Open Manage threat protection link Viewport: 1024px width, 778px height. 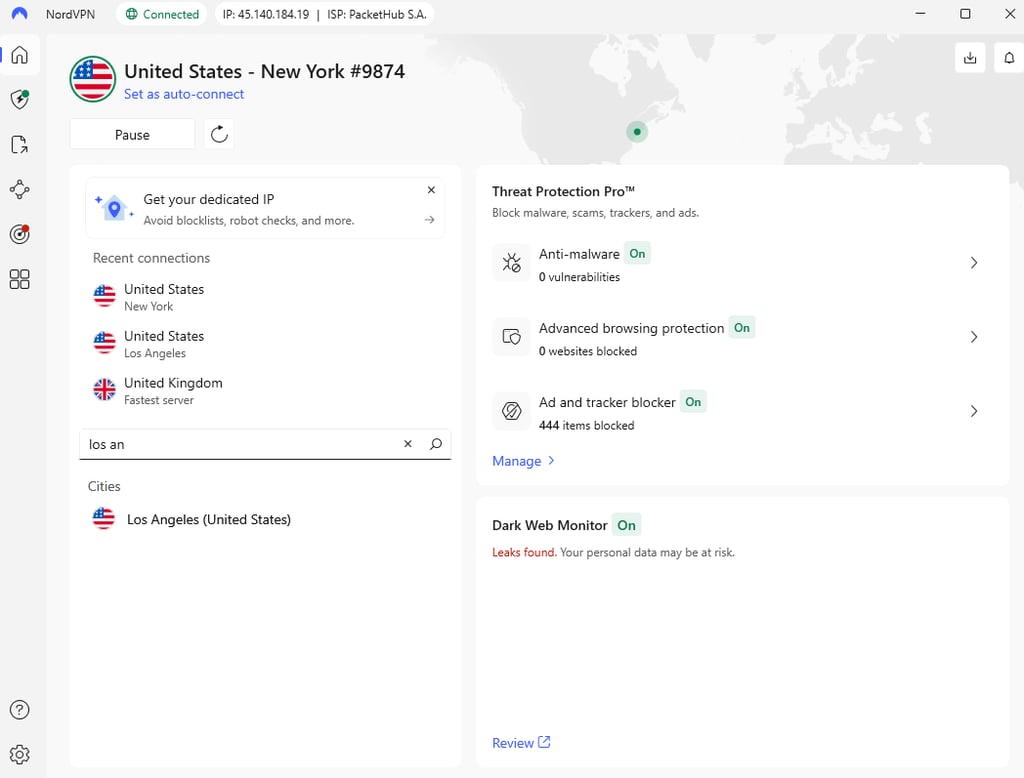click(x=524, y=461)
